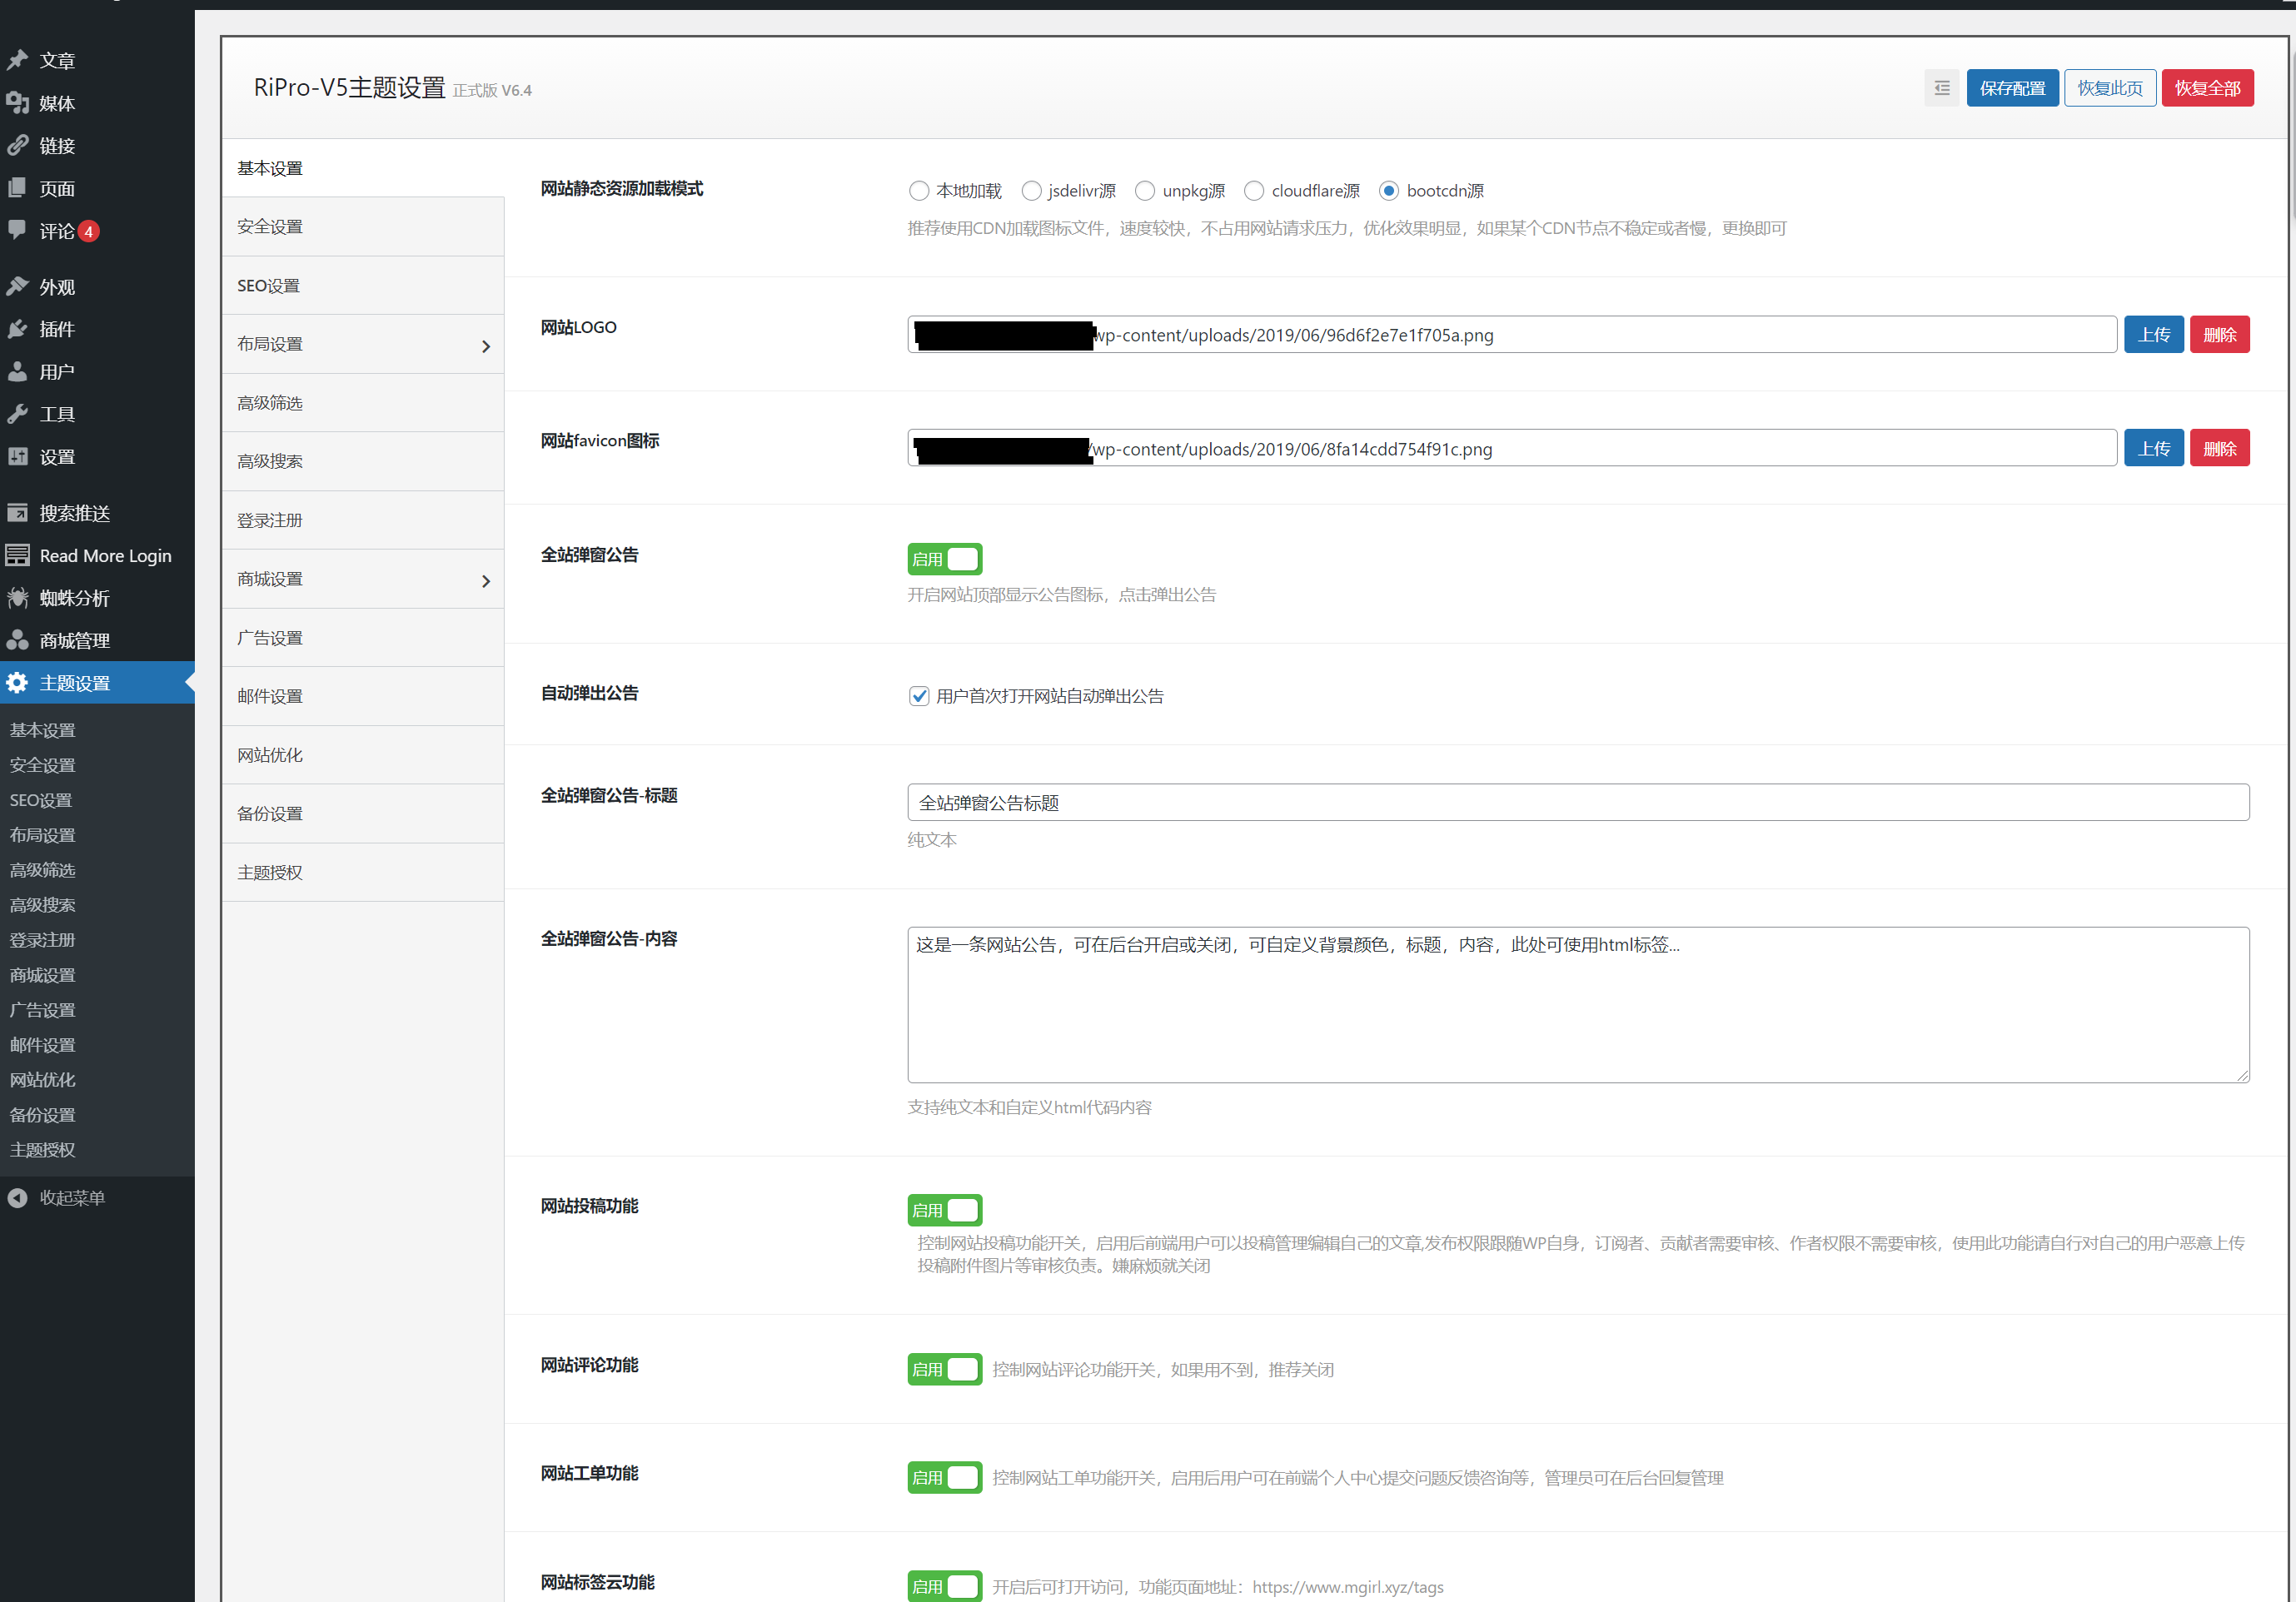Select the 本地加载 radio option
Image resolution: width=2296 pixels, height=1602 pixels.
[x=918, y=190]
